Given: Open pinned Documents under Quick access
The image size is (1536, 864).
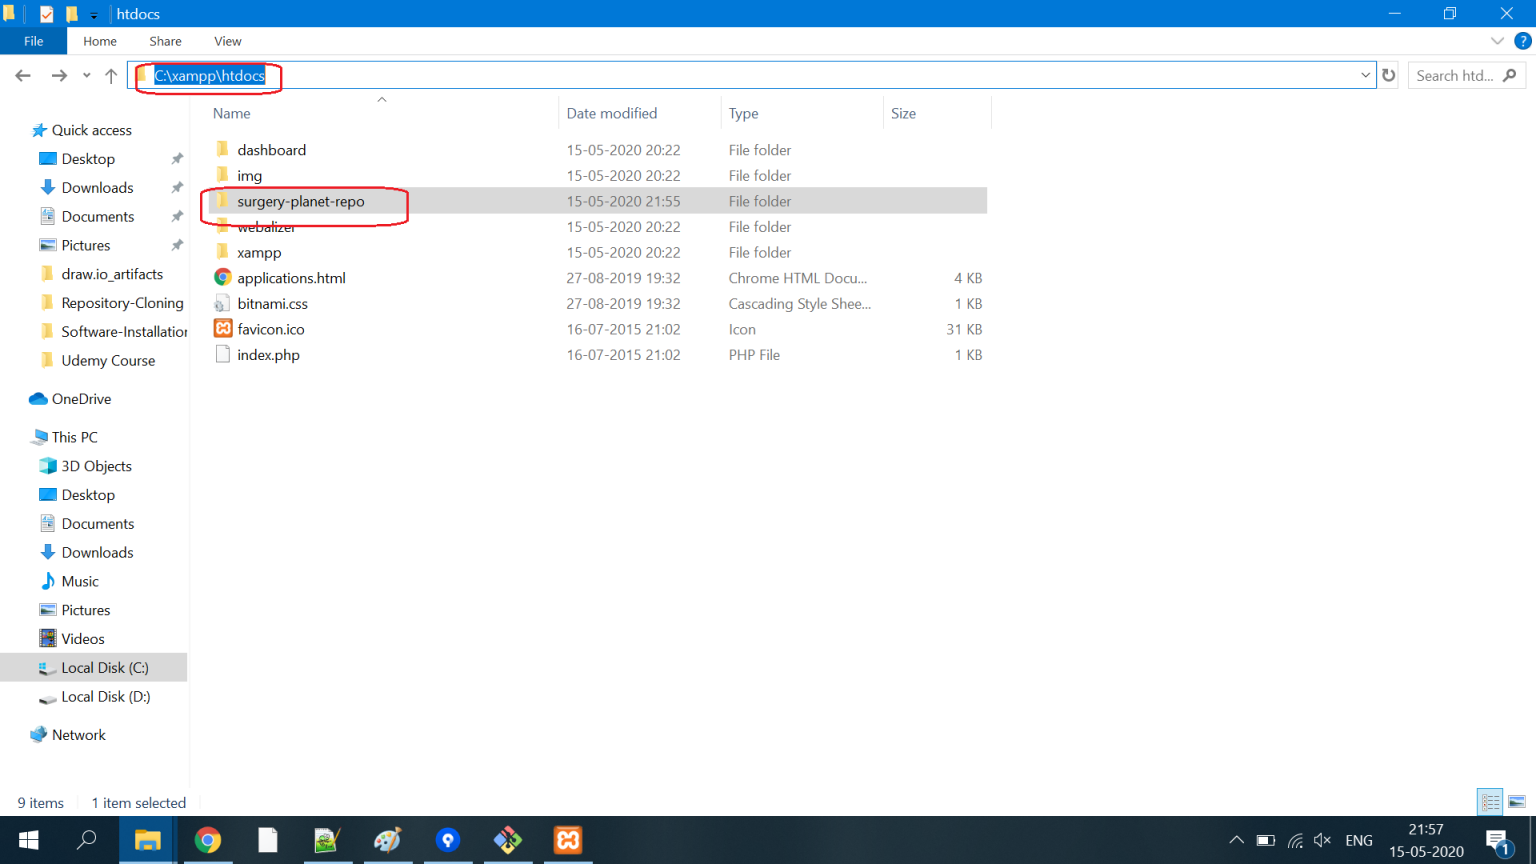Looking at the screenshot, I should pos(97,217).
